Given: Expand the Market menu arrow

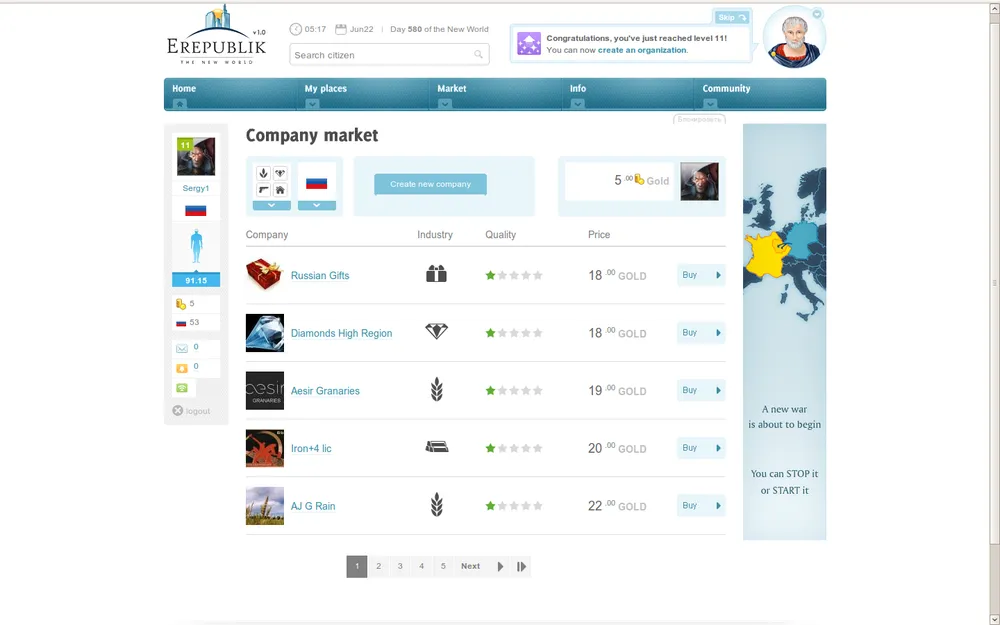Looking at the screenshot, I should click(445, 104).
